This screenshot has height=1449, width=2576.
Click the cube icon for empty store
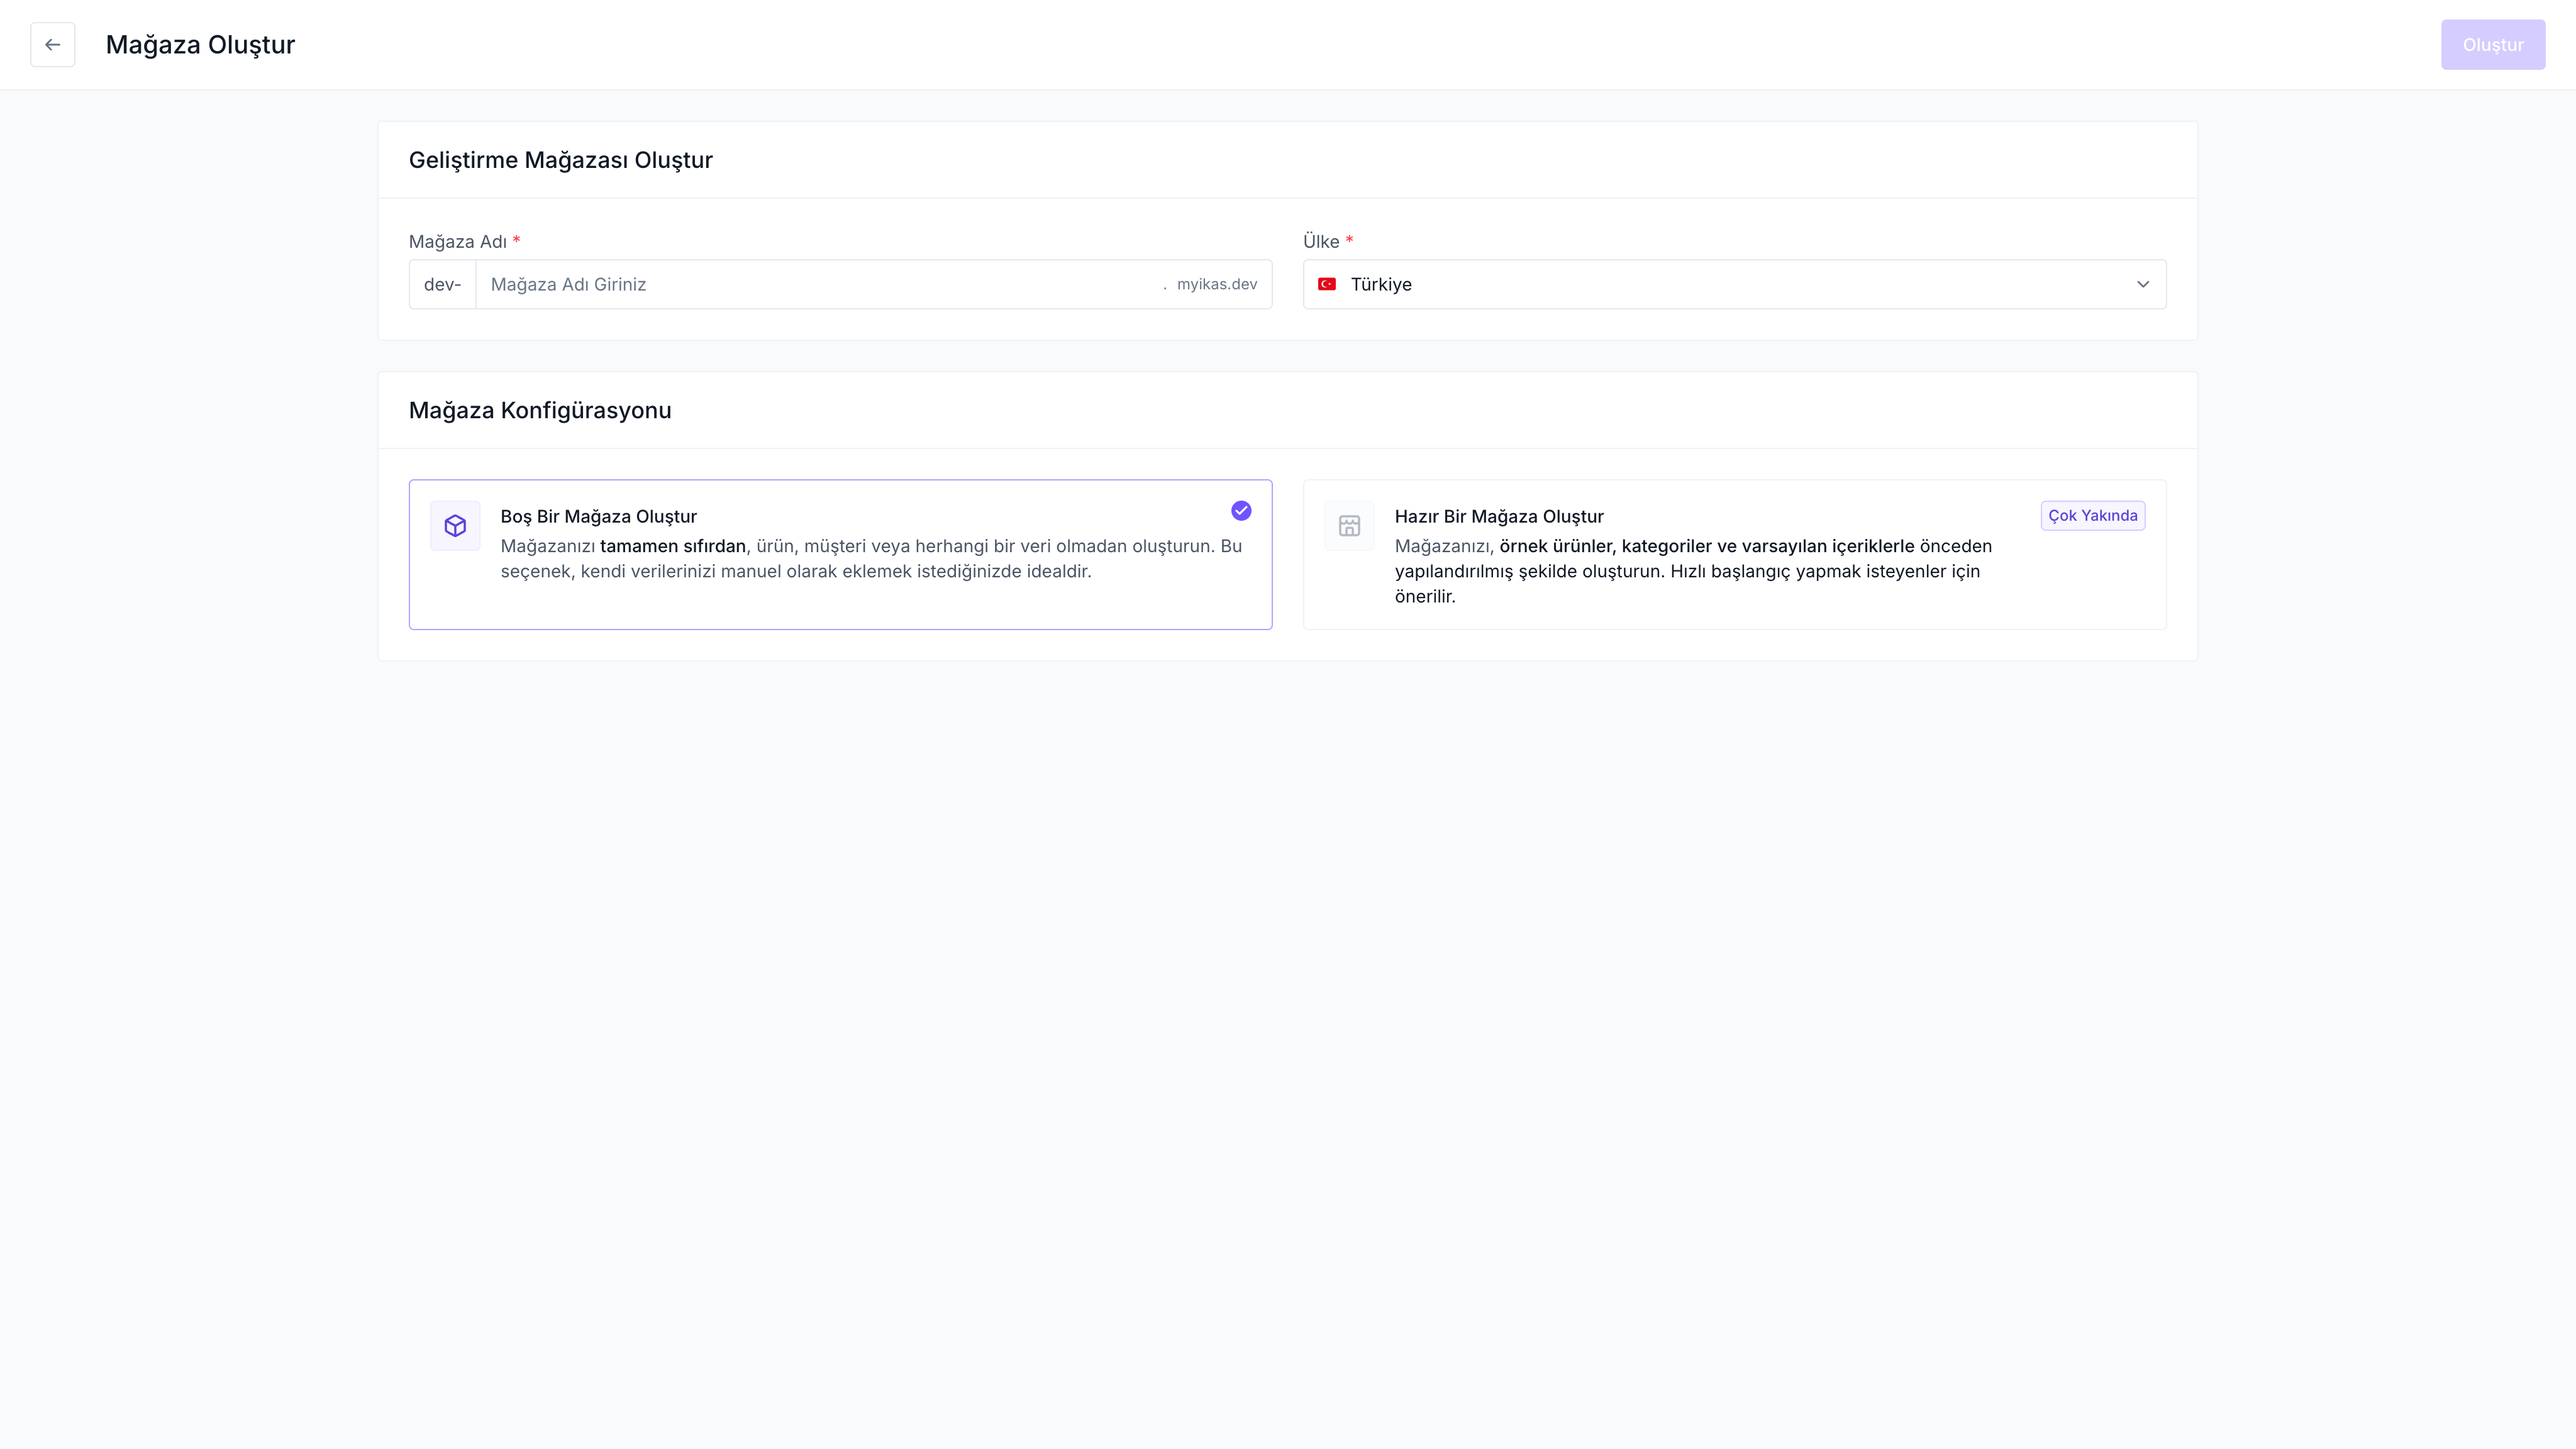pos(455,526)
